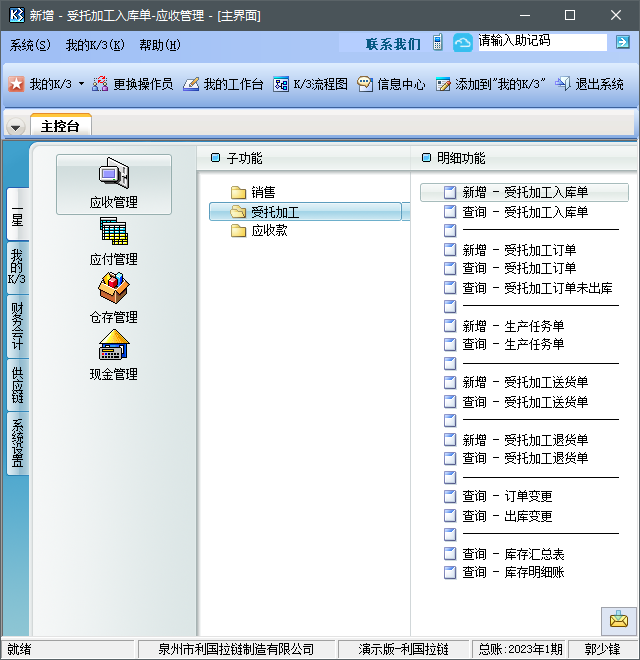Click the dropdown arrow beside 主控台 tab
This screenshot has width=640, height=660.
(16, 127)
